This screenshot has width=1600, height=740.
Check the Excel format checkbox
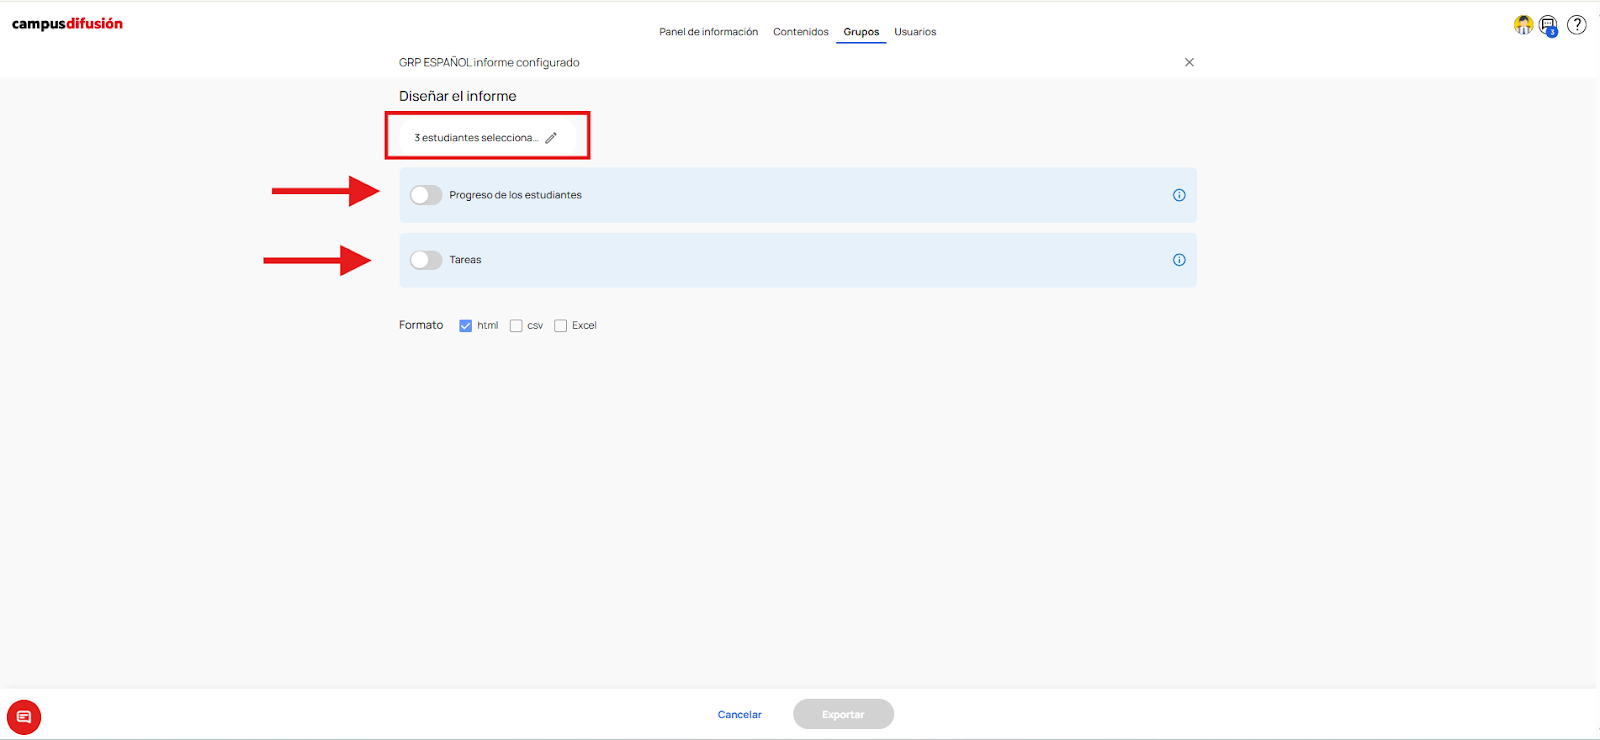[561, 325]
